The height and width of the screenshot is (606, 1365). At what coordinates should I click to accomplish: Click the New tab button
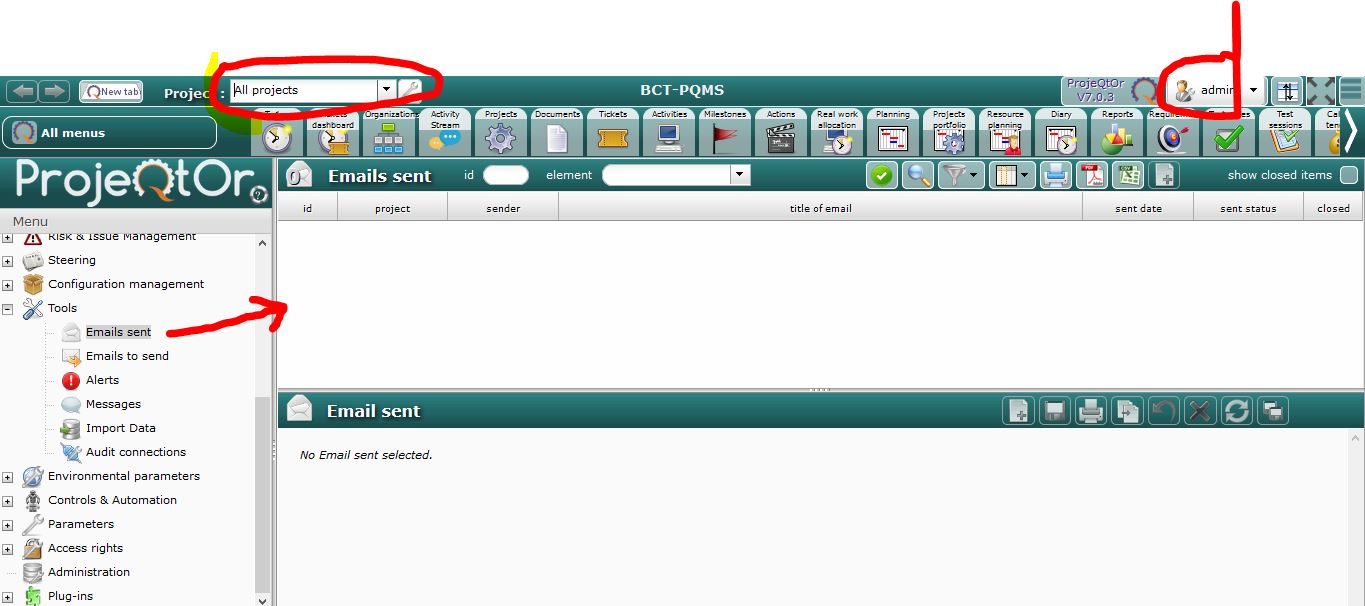click(x=111, y=91)
